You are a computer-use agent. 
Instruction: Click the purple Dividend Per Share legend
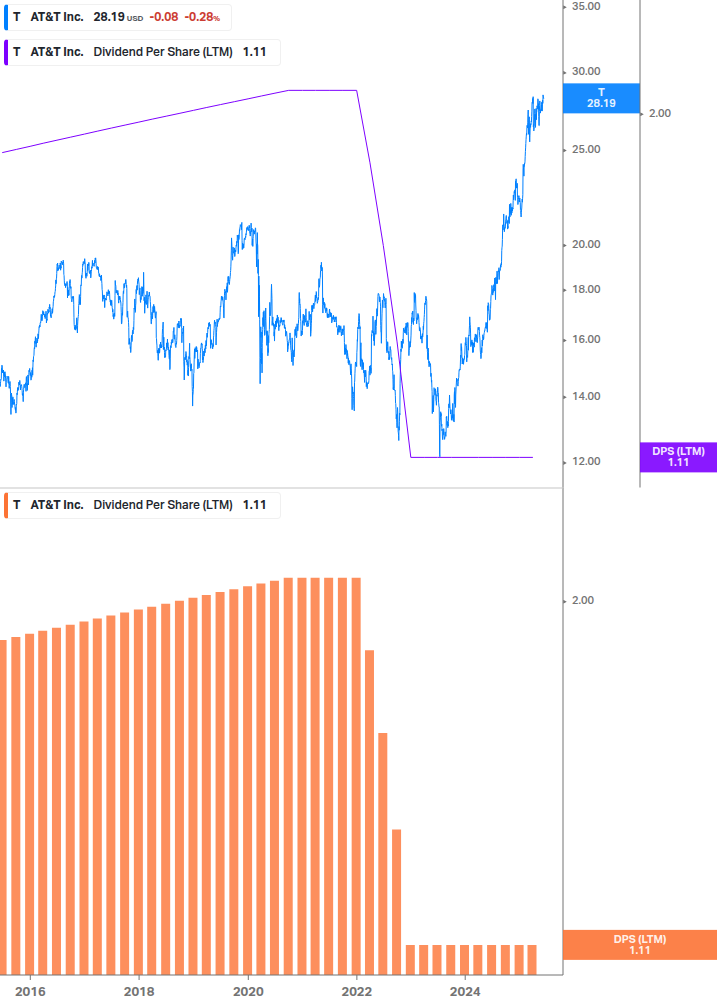tap(142, 53)
